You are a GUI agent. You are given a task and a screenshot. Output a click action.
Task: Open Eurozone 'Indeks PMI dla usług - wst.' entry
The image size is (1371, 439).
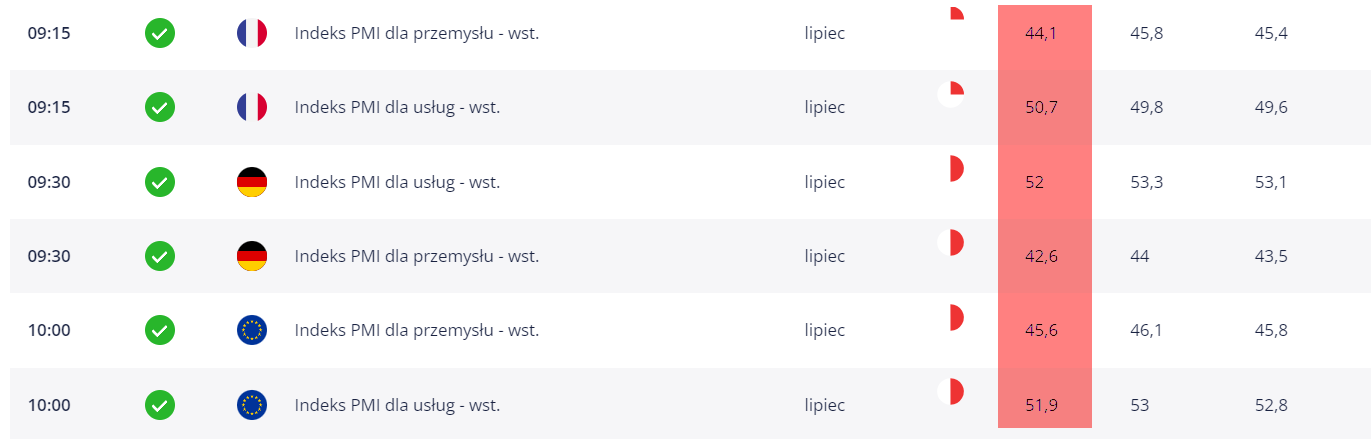point(397,405)
